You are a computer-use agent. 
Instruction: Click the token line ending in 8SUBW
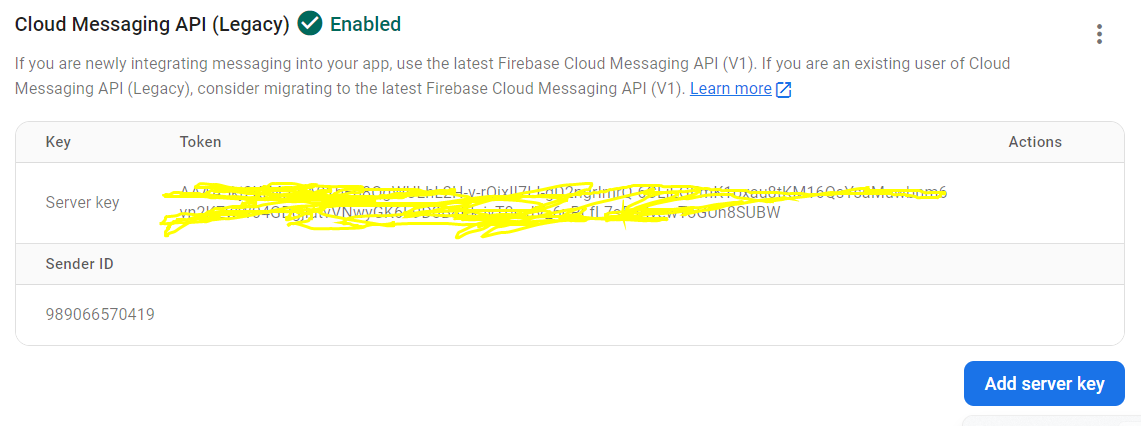click(480, 213)
